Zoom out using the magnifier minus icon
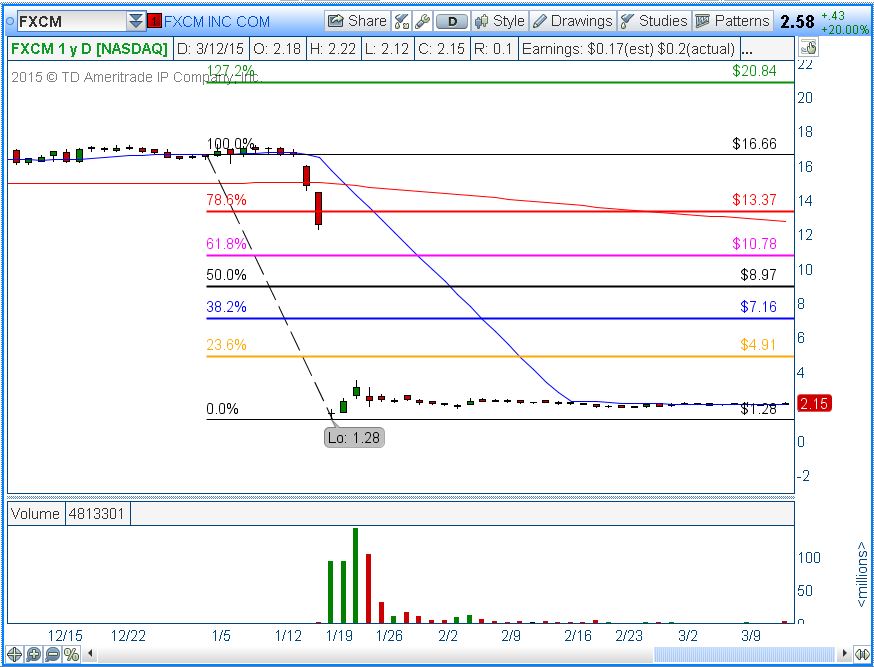Viewport: 874px width, 667px height. click(x=52, y=655)
